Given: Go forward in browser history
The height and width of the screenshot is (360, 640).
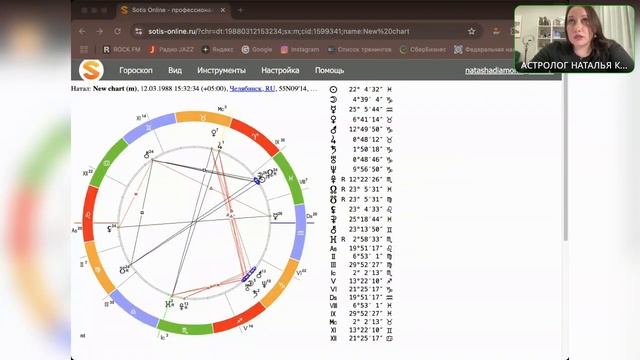Looking at the screenshot, I should (x=100, y=31).
